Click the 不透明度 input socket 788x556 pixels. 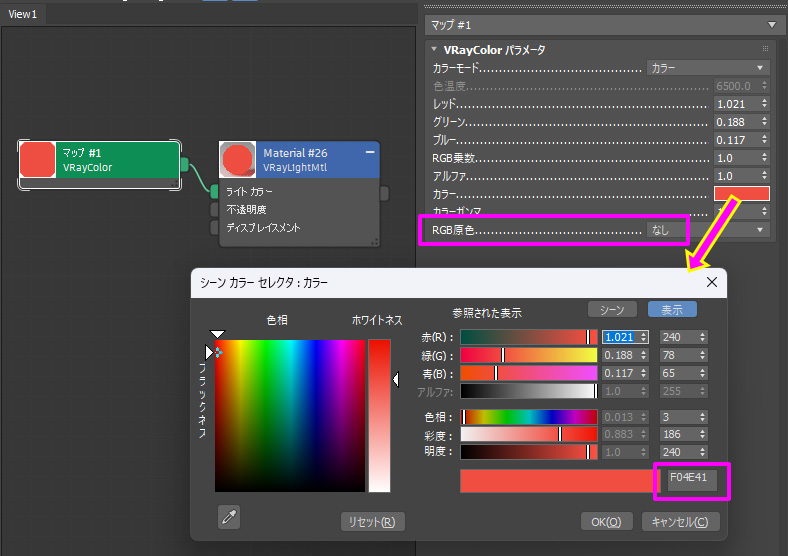215,209
